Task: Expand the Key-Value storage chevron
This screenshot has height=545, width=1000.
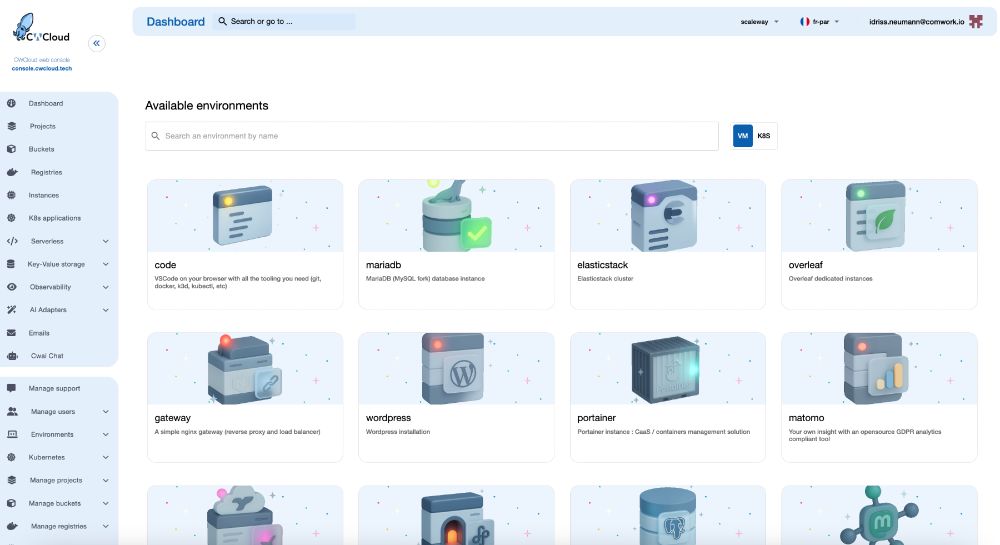Action: (105, 264)
